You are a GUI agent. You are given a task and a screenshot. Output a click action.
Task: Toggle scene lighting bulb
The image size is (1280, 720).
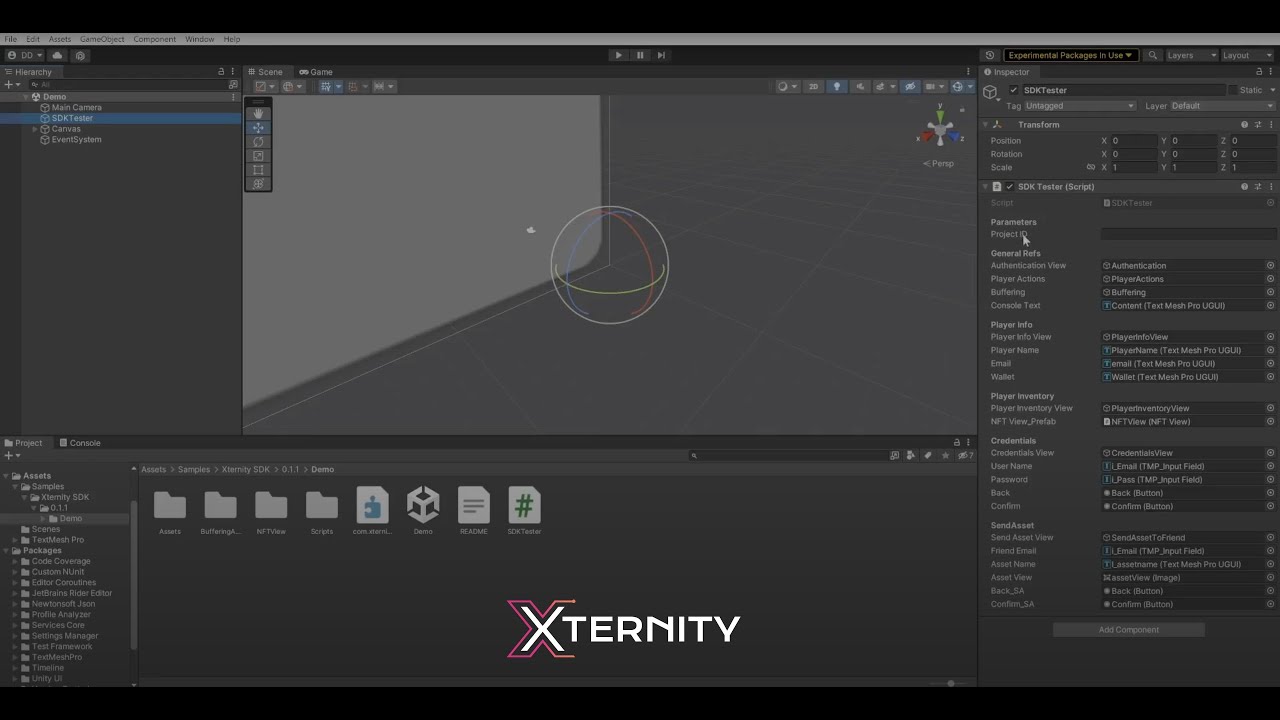837,86
